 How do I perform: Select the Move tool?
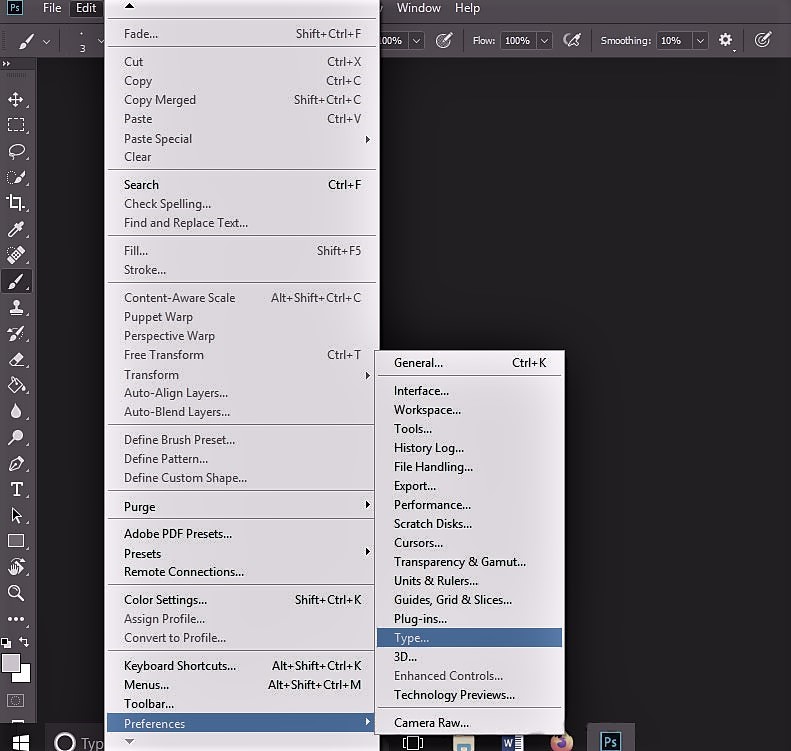[x=16, y=99]
